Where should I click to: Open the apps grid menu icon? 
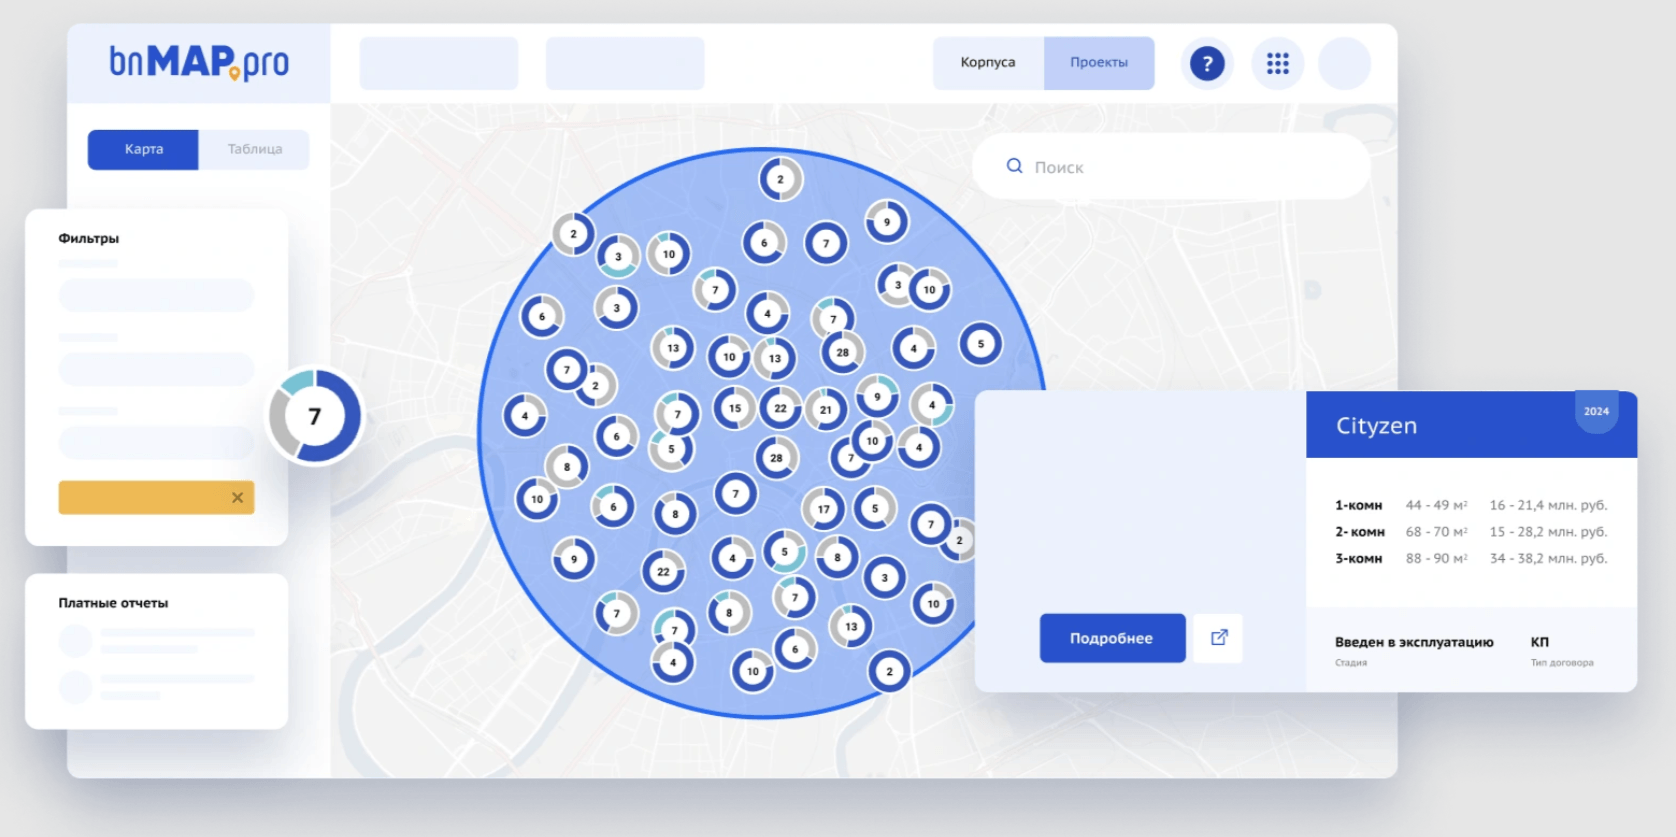(x=1277, y=64)
